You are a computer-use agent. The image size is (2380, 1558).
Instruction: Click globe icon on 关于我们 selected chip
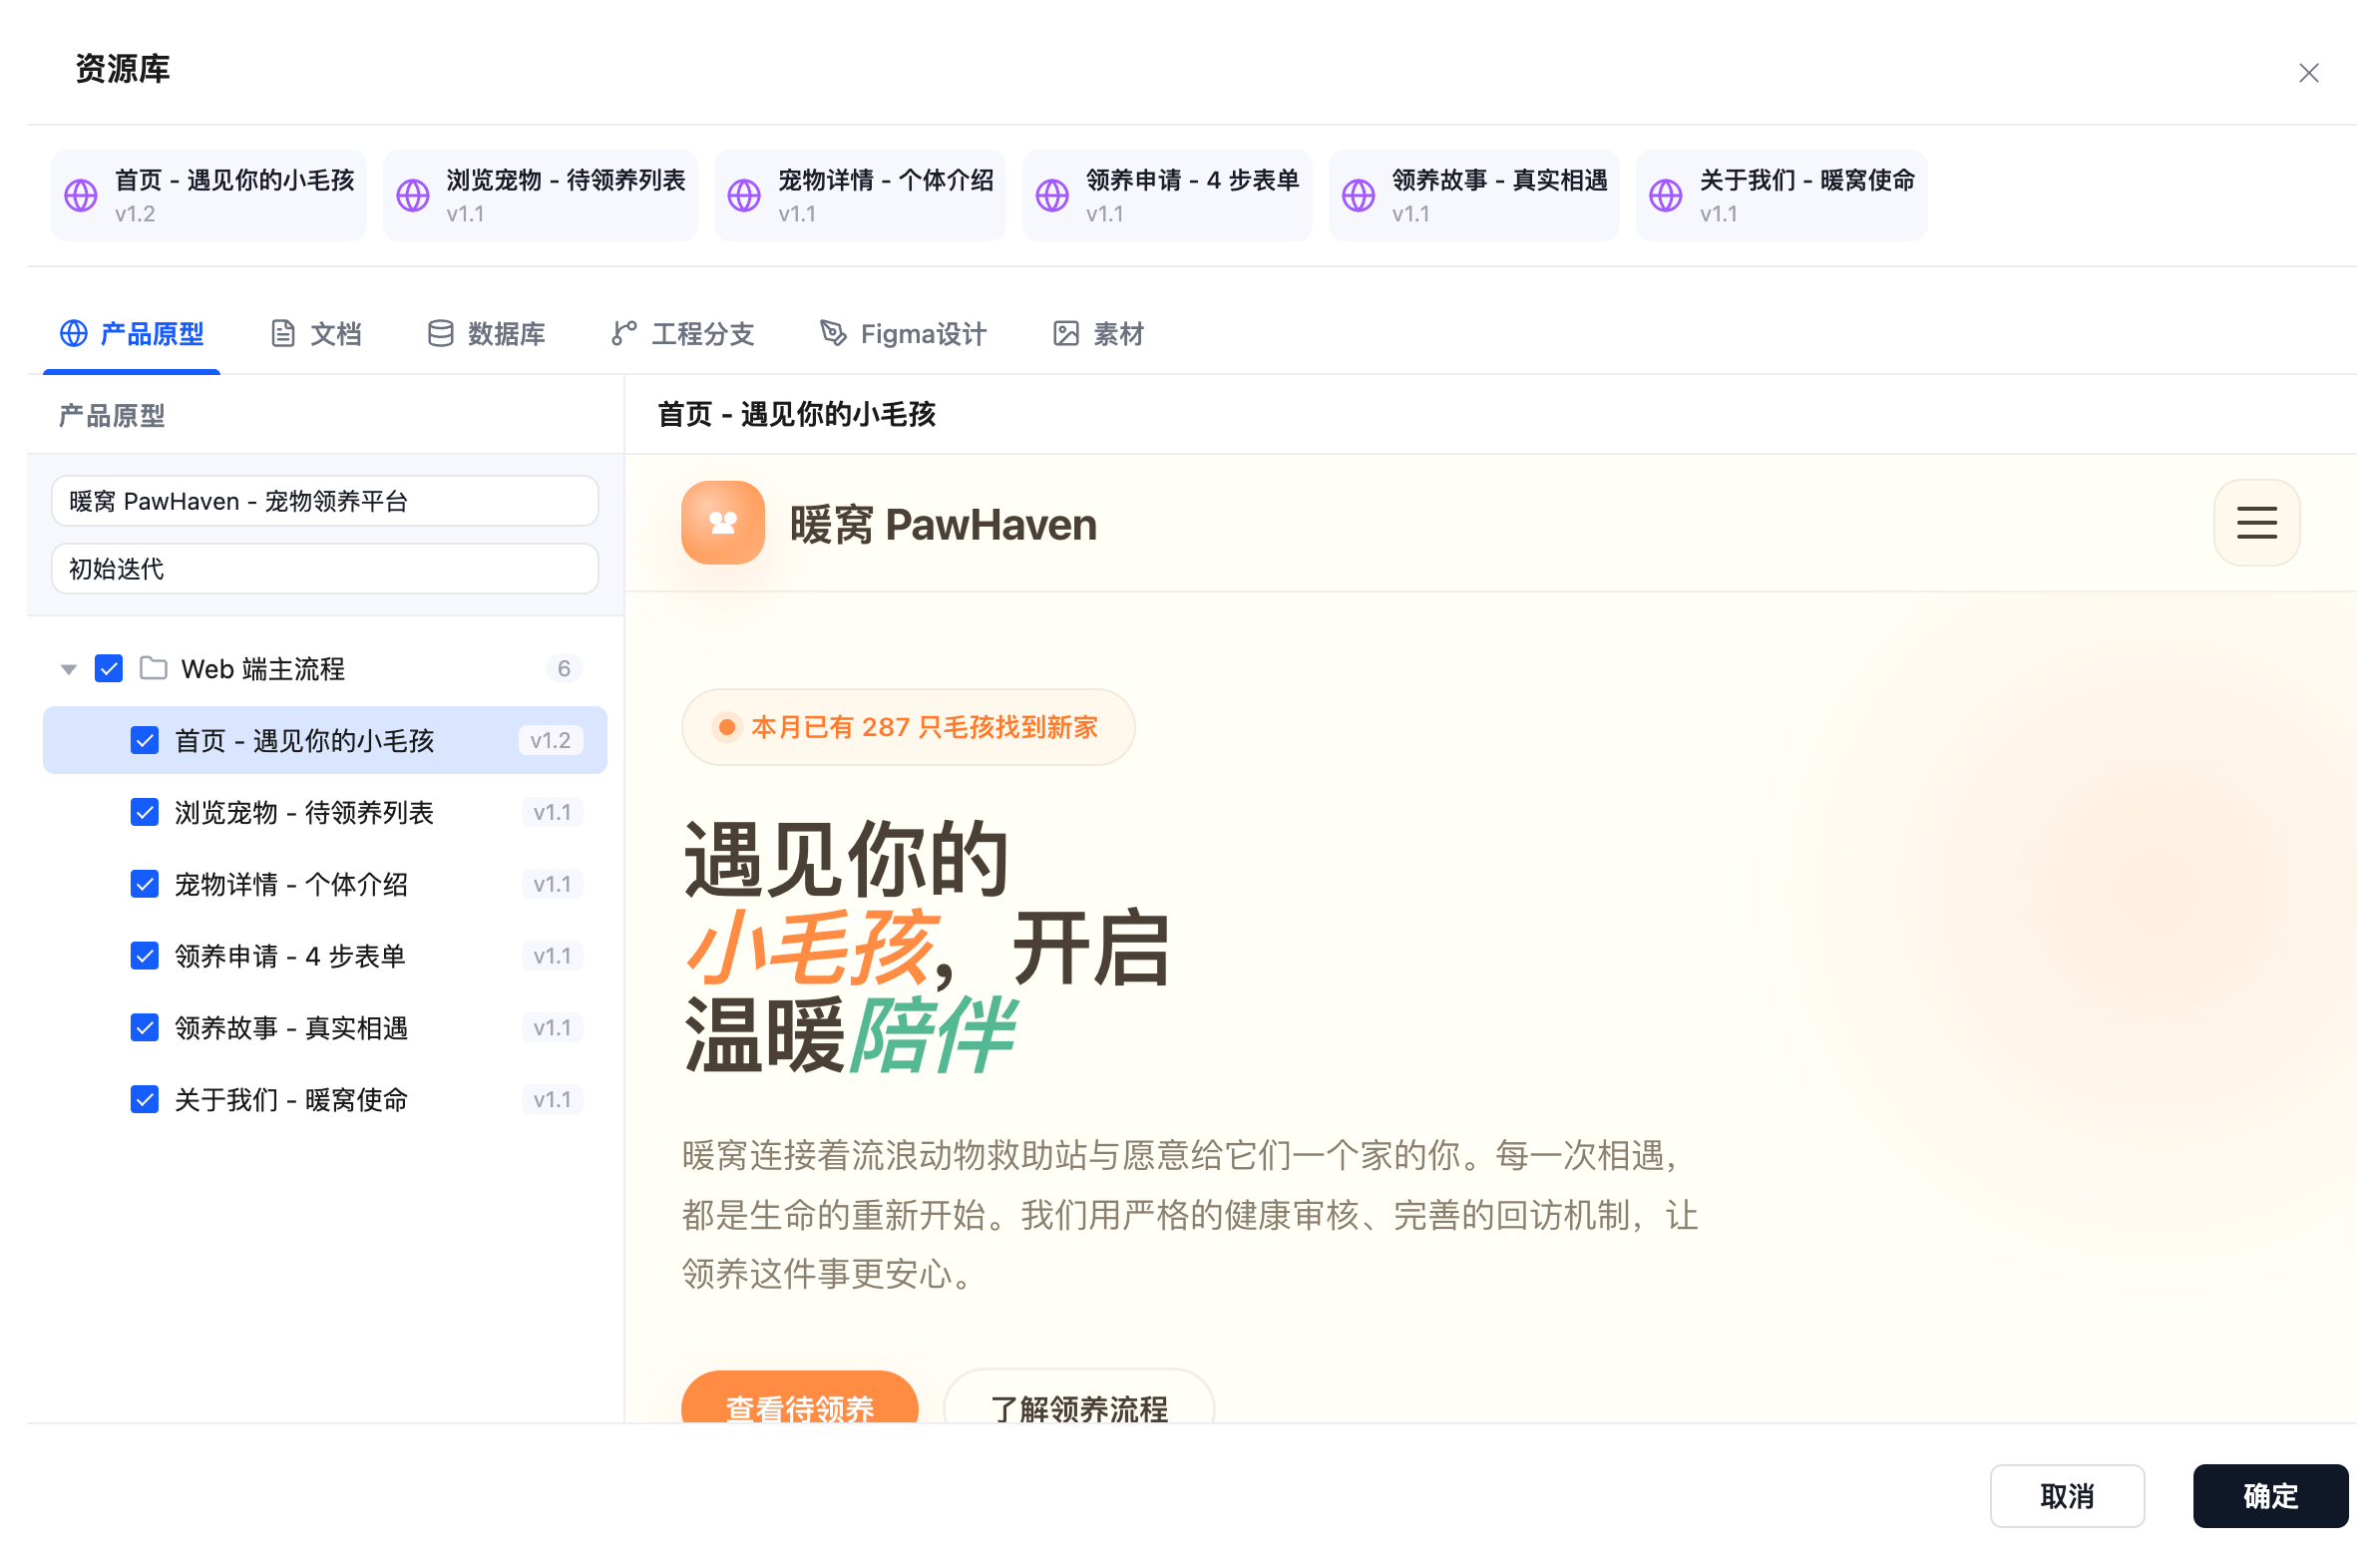tap(1665, 196)
